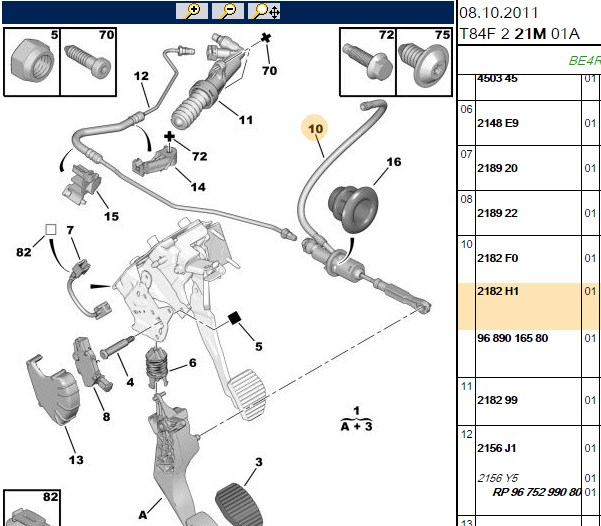Click part number 2189 20

tap(497, 168)
